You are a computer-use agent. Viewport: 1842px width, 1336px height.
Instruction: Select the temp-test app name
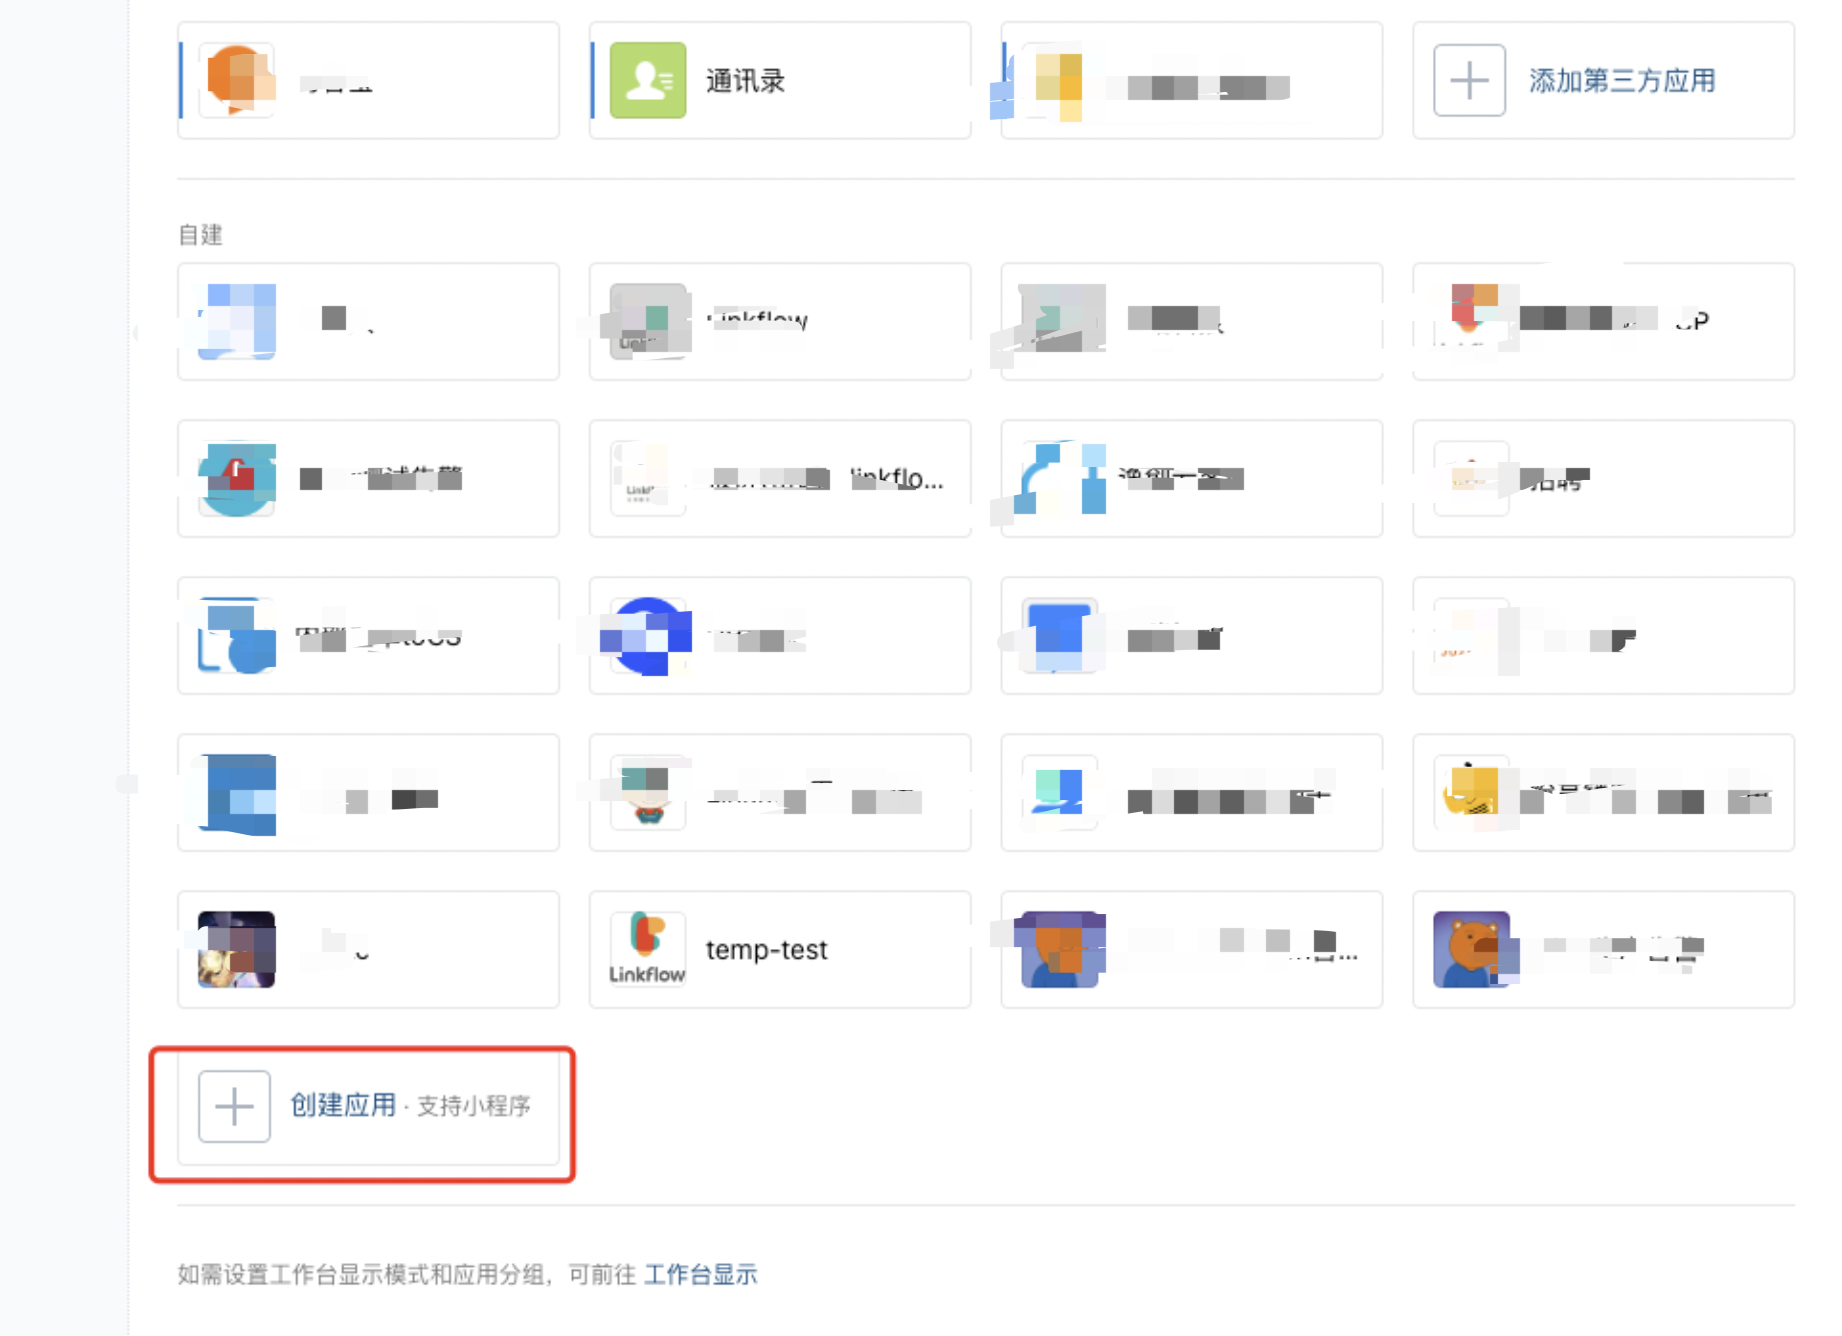[x=767, y=950]
